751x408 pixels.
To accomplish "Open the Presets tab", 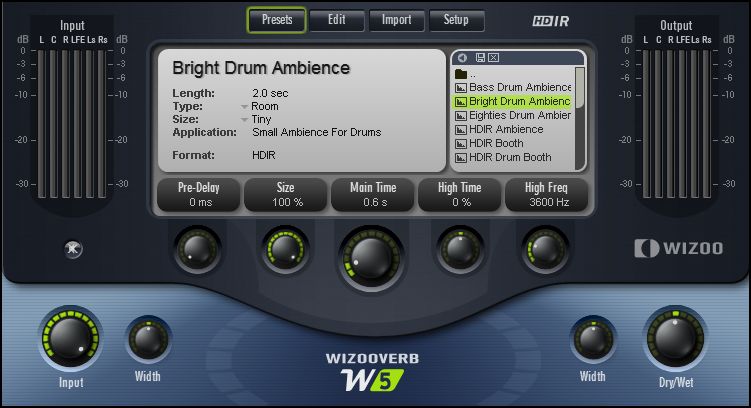I will pyautogui.click(x=277, y=20).
